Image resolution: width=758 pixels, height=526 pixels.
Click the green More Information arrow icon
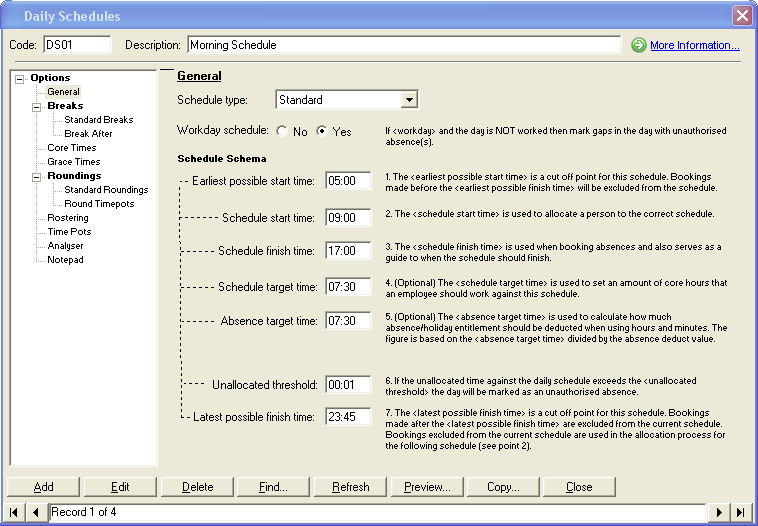coord(639,45)
